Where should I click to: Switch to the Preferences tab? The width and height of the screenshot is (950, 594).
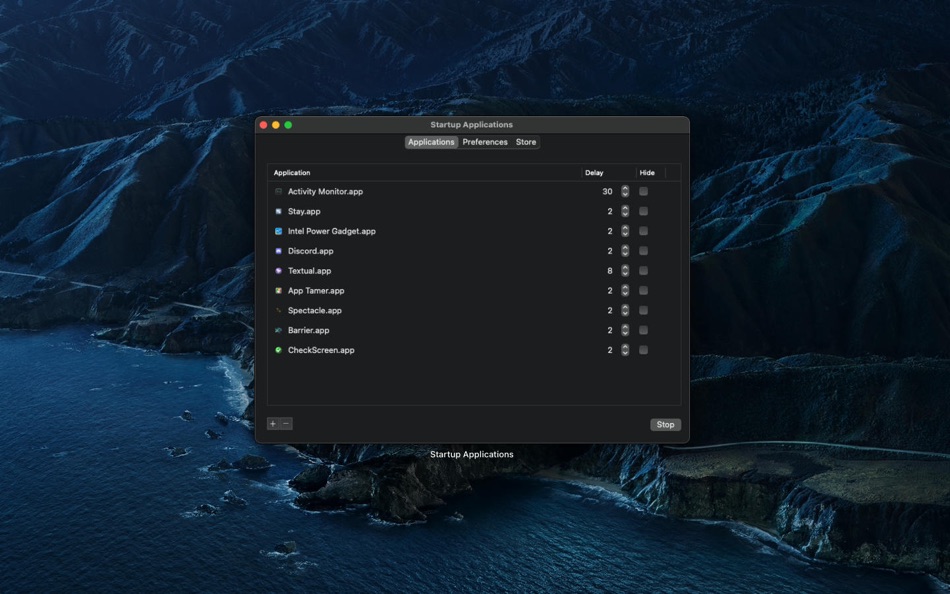tap(485, 142)
